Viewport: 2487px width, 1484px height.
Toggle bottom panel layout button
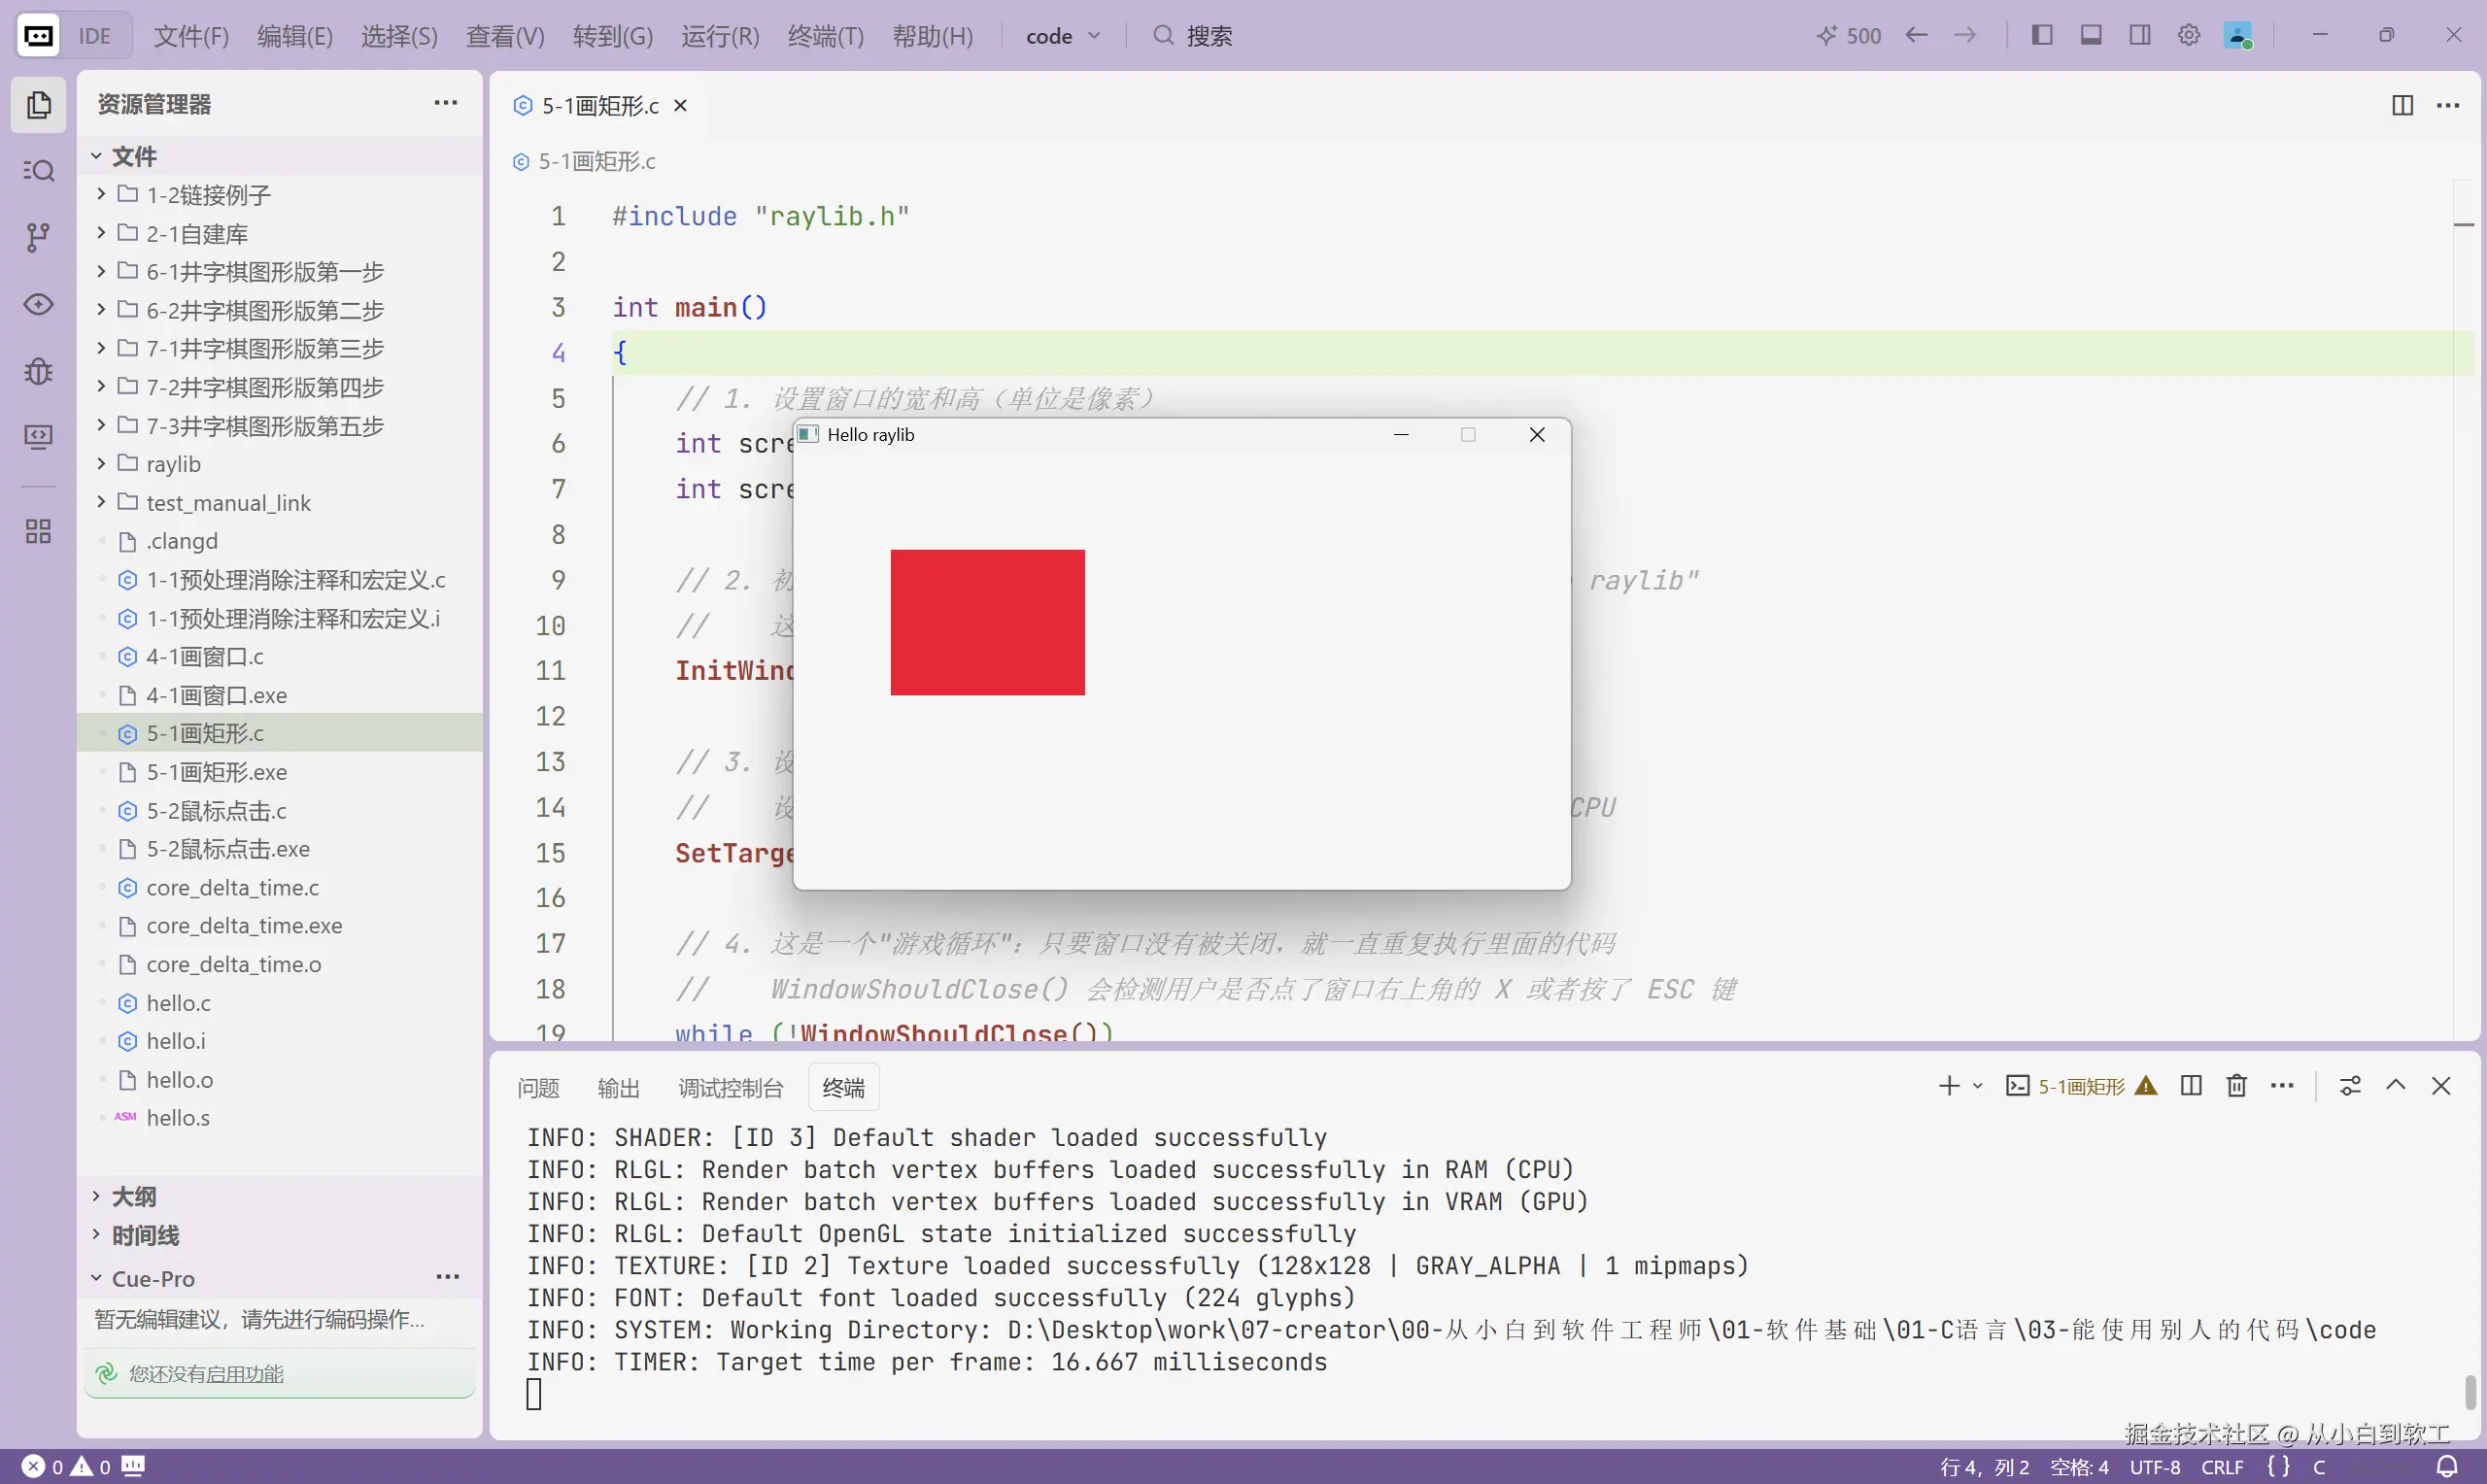pos(2091,35)
